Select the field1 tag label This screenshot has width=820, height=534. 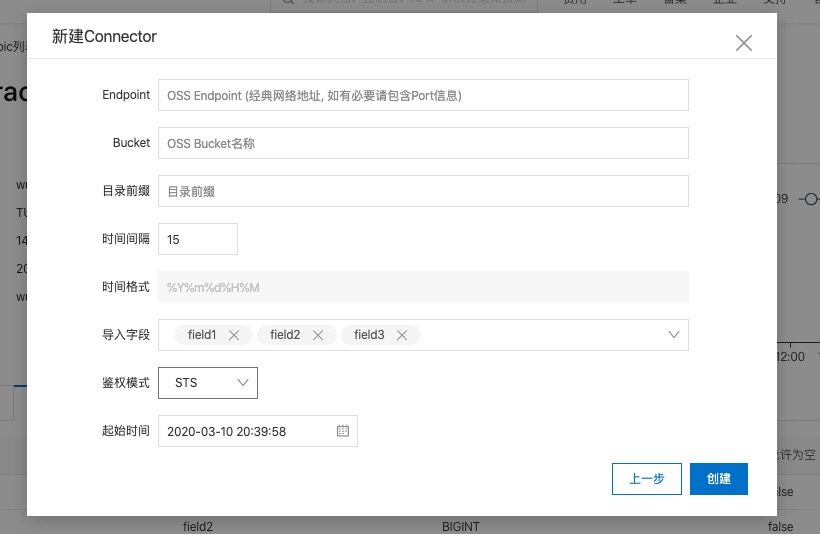[x=202, y=335]
